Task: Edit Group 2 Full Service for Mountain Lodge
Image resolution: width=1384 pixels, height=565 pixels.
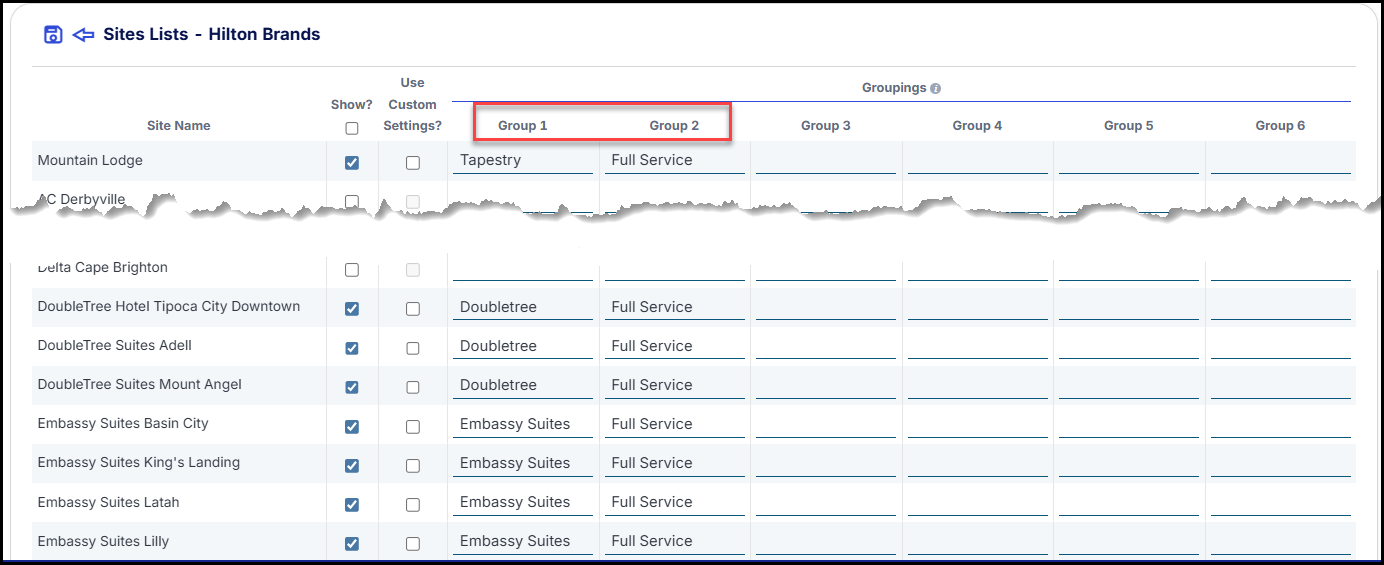Action: pyautogui.click(x=675, y=160)
